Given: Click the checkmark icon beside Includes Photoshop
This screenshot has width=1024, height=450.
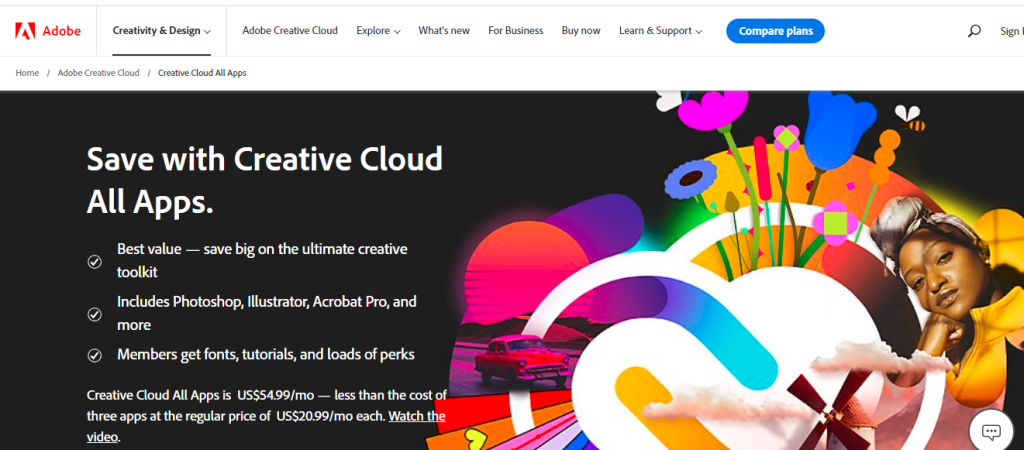Looking at the screenshot, I should pyautogui.click(x=95, y=314).
